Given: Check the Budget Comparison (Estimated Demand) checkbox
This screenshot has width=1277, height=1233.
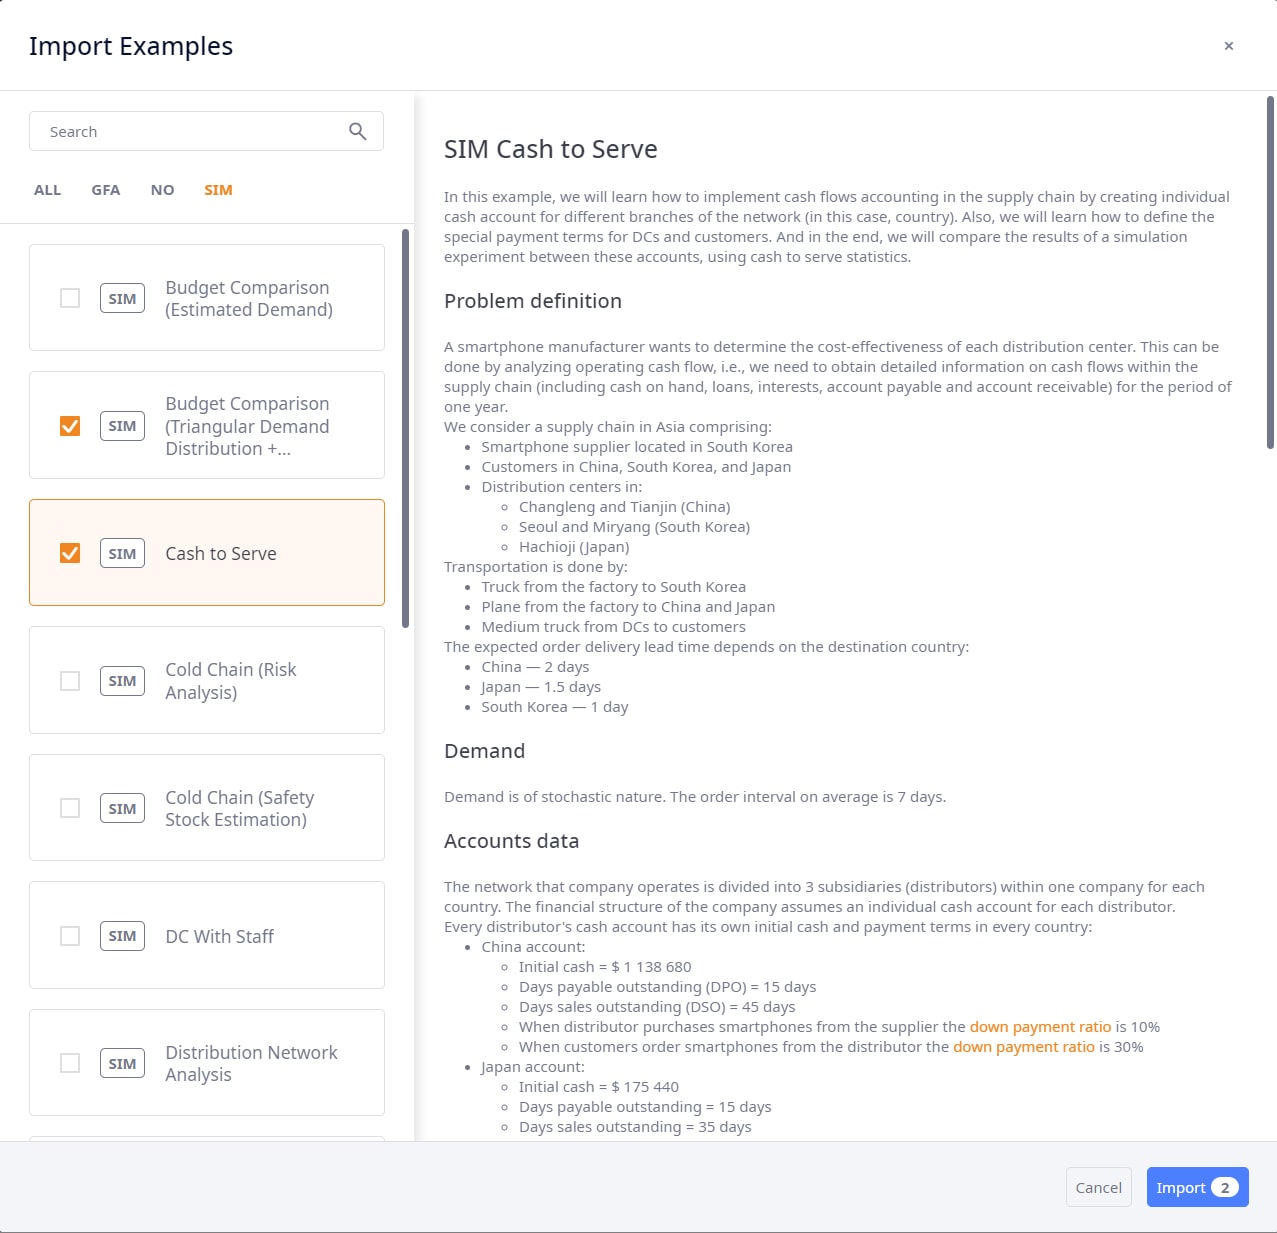Looking at the screenshot, I should click(70, 298).
